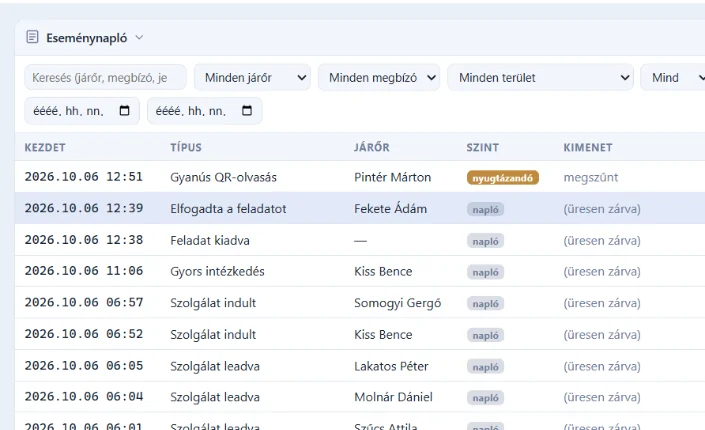Viewport: 705px width, 430px height.
Task: Click the second end date input
Action: 205,111
